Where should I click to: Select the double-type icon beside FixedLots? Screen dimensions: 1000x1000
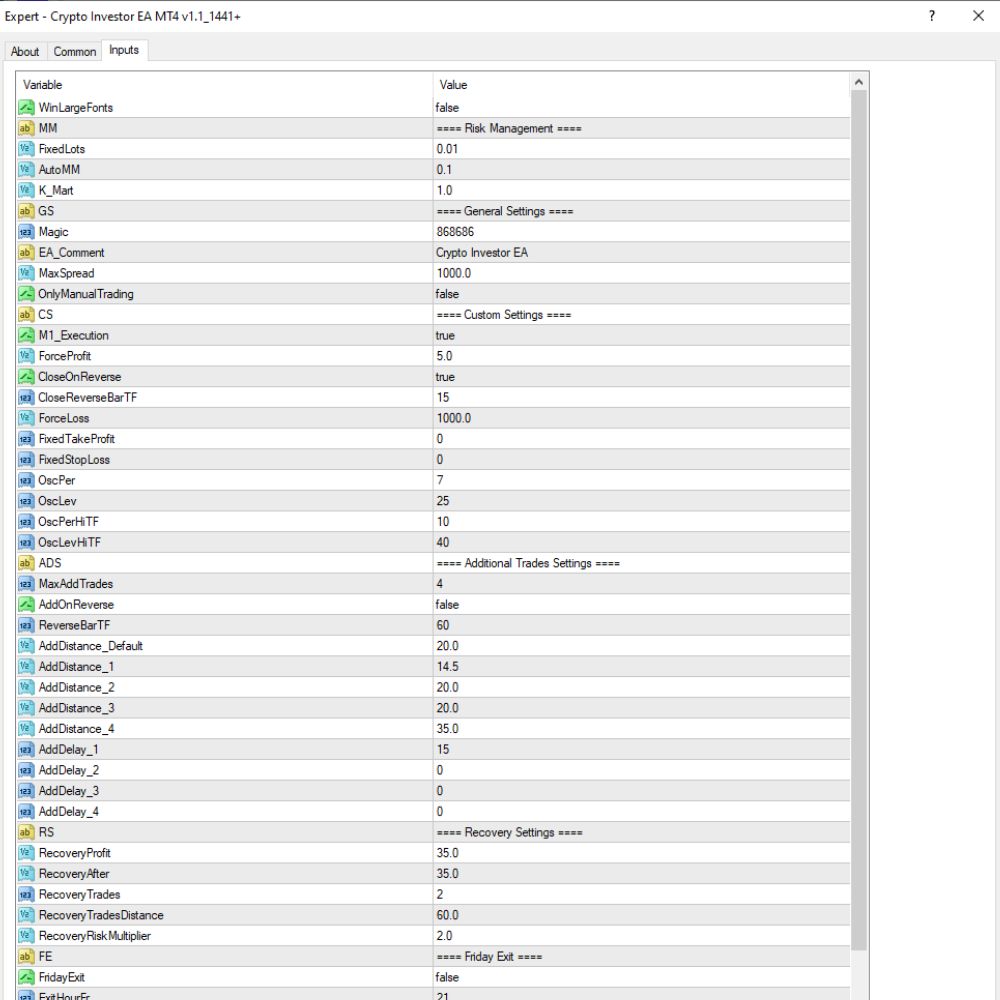26,149
